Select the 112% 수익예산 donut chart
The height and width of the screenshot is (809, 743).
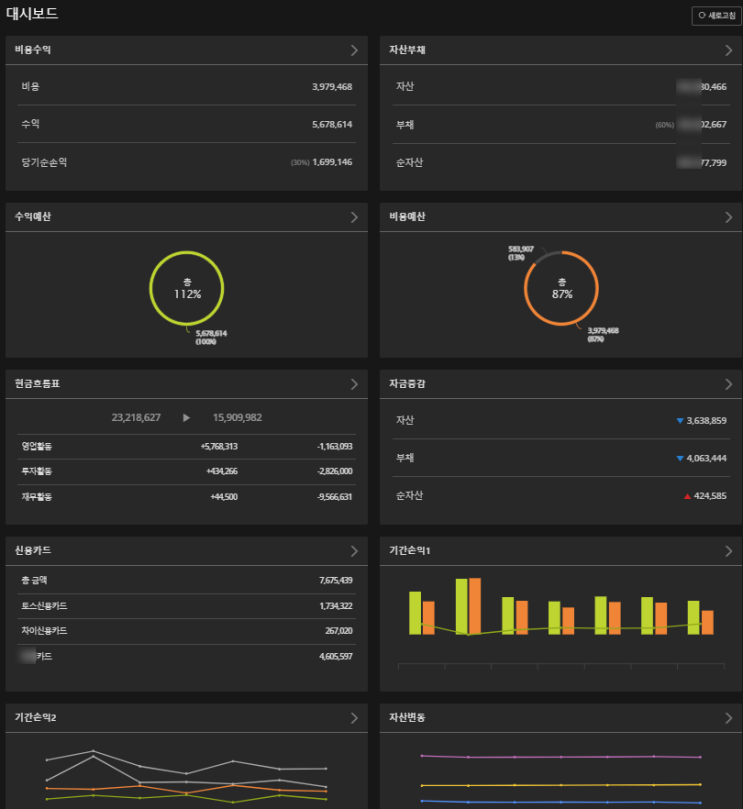187,288
